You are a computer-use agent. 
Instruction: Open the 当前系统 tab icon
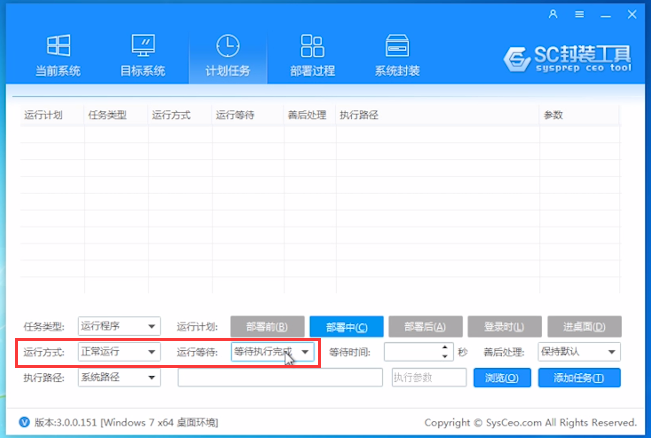point(58,45)
